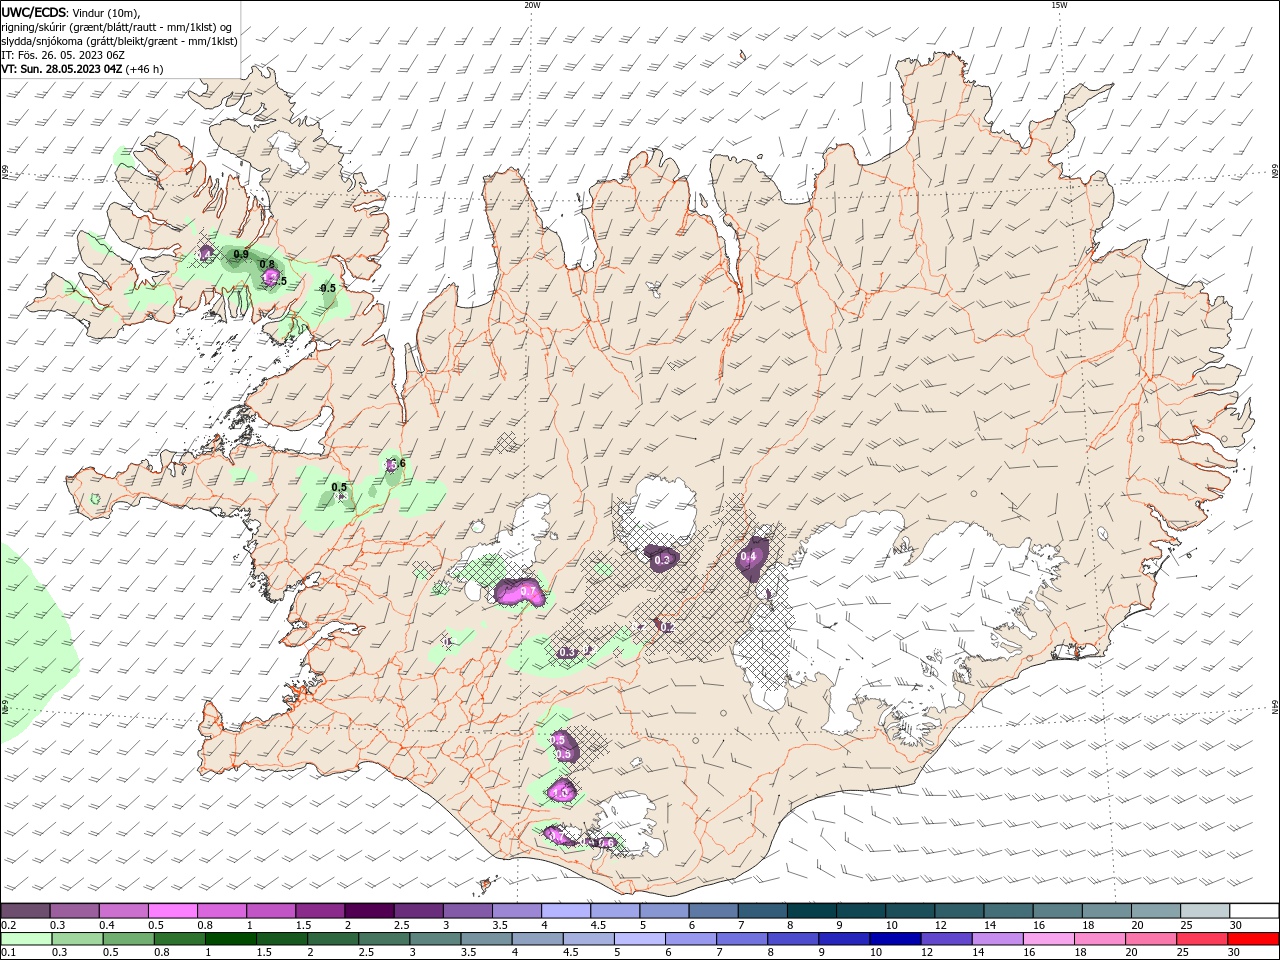Click the '0.1' label in the lower legend row

pos(8,953)
